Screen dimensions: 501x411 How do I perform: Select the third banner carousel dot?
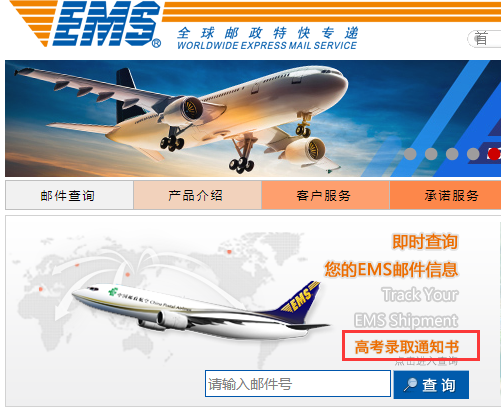pyautogui.click(x=452, y=154)
